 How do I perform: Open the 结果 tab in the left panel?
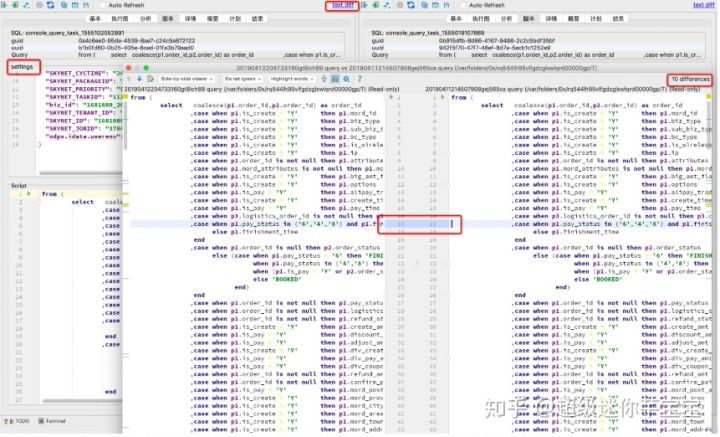[257, 19]
